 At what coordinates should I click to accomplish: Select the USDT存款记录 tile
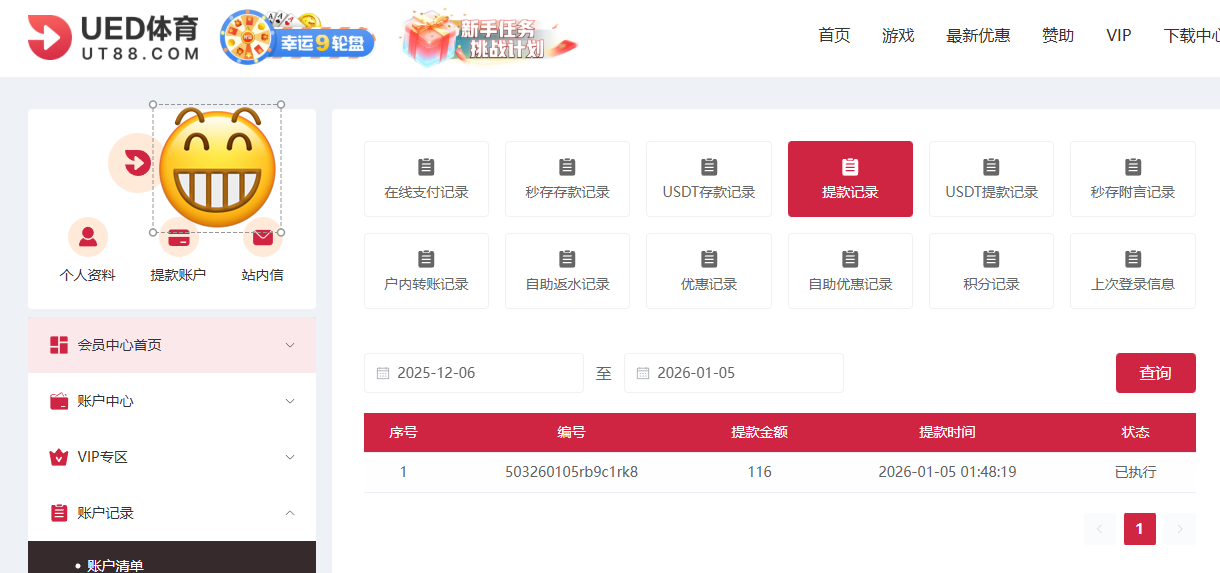coord(708,179)
